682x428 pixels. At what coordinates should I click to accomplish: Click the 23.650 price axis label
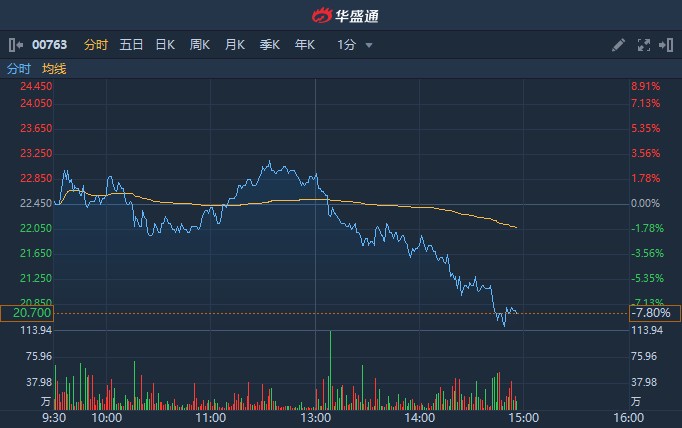[36, 128]
